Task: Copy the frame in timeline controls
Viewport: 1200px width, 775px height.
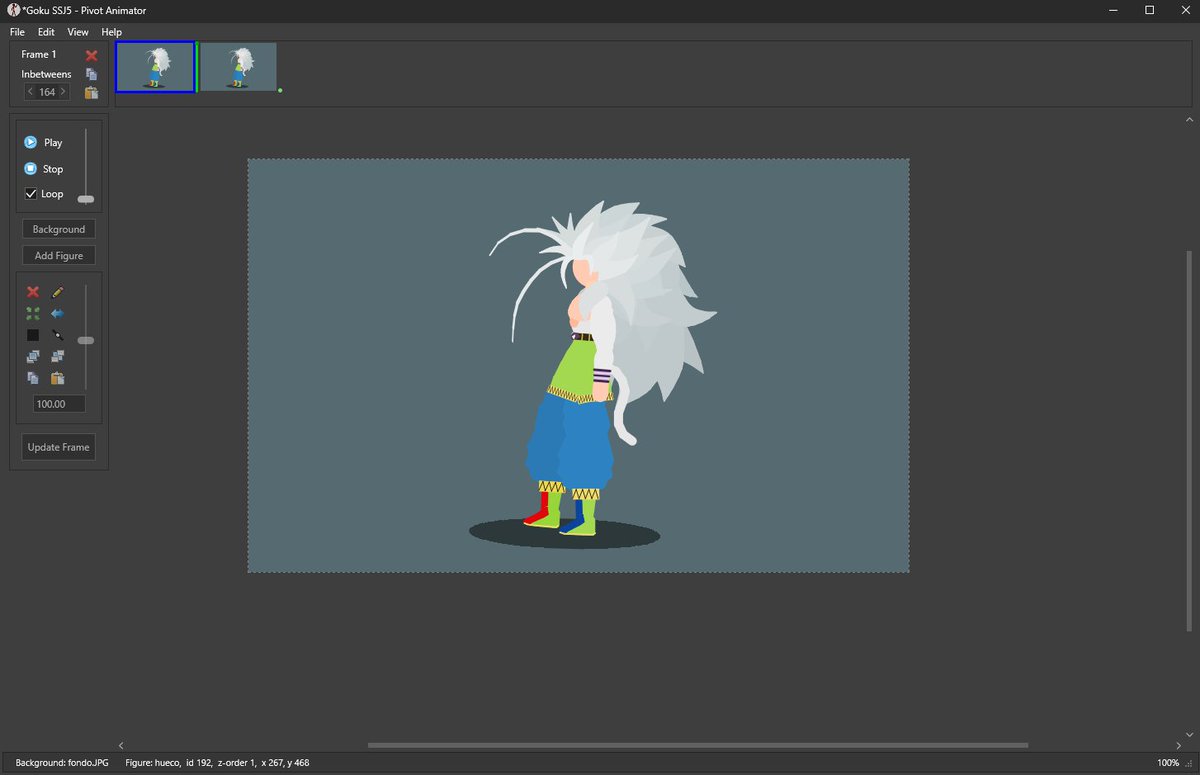Action: pos(91,74)
